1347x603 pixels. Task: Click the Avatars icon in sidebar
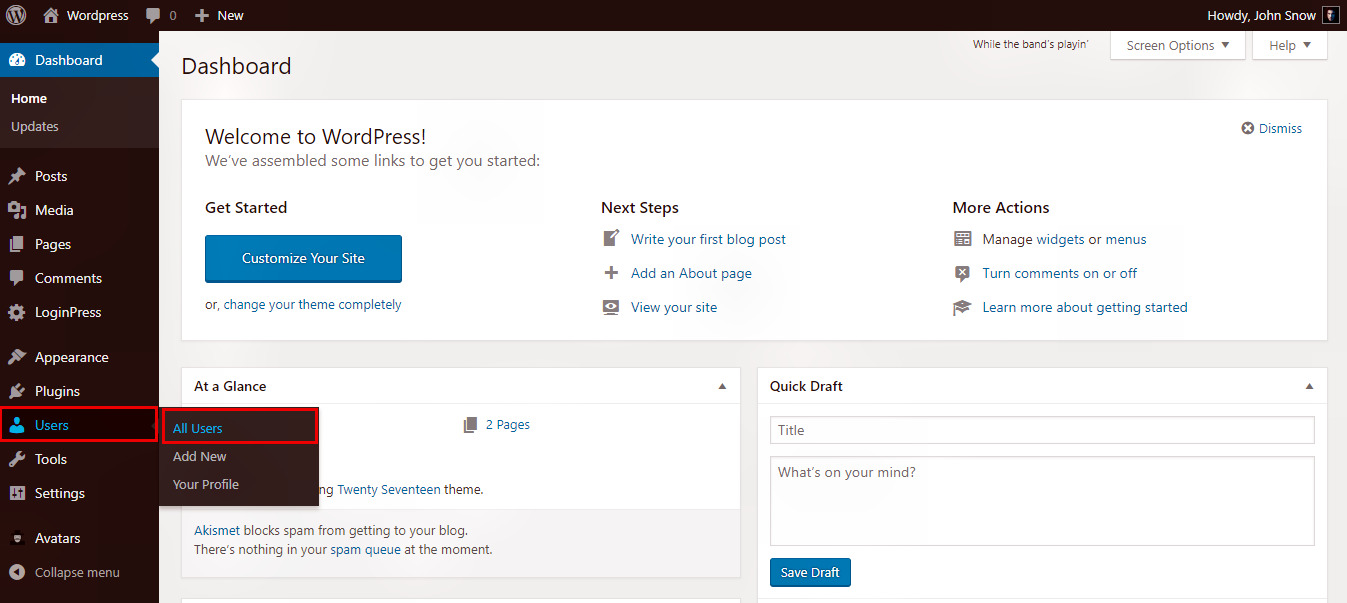(17, 538)
